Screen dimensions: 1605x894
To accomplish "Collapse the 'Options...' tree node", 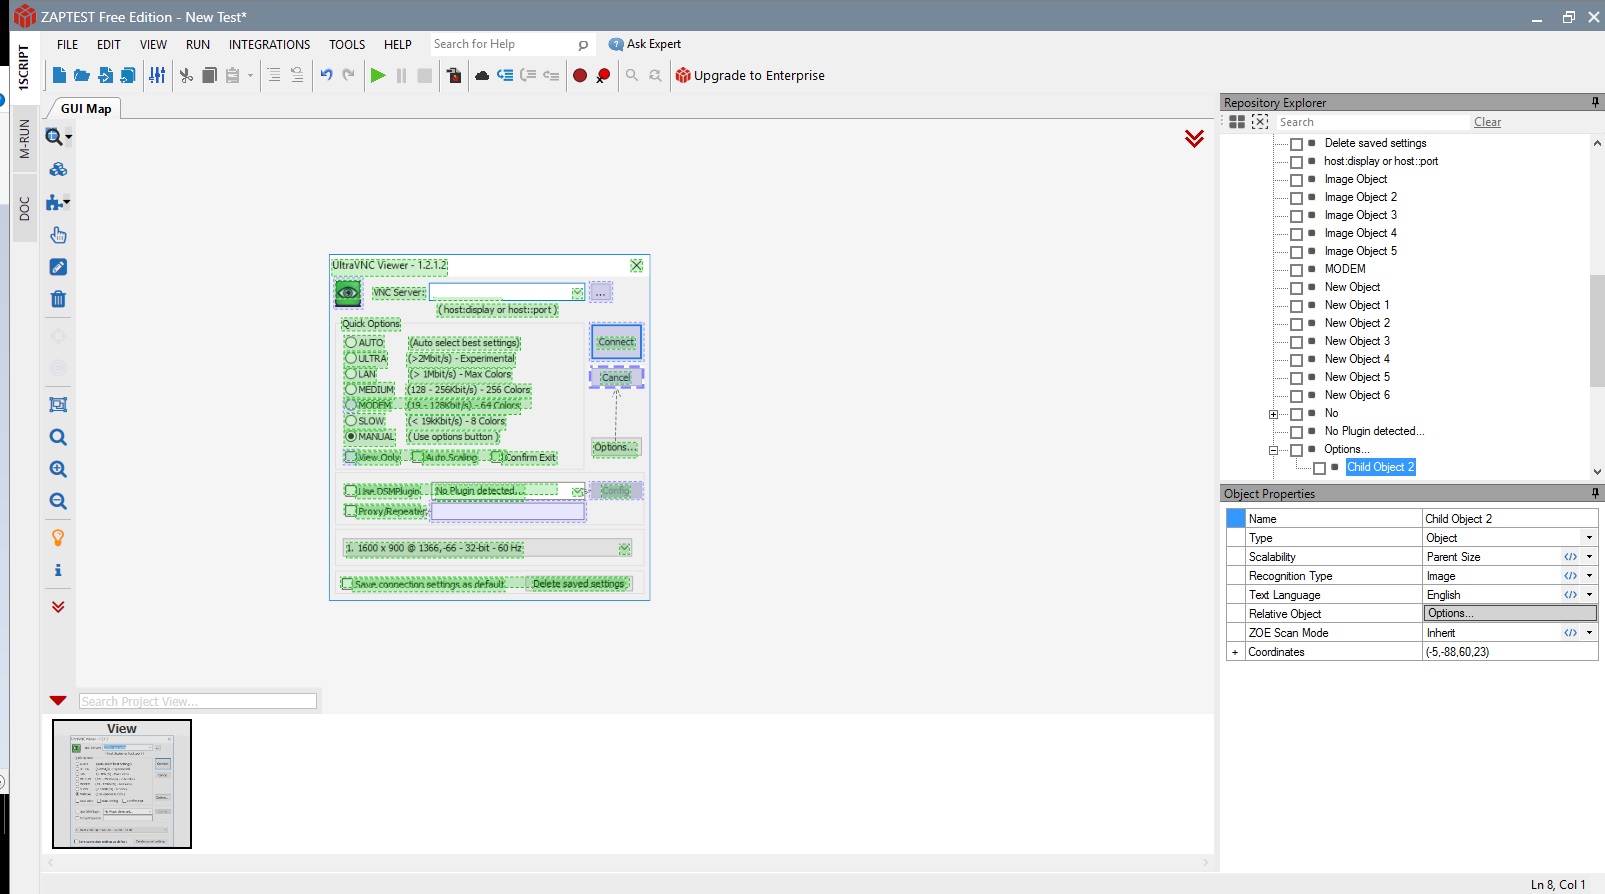I will [1273, 450].
